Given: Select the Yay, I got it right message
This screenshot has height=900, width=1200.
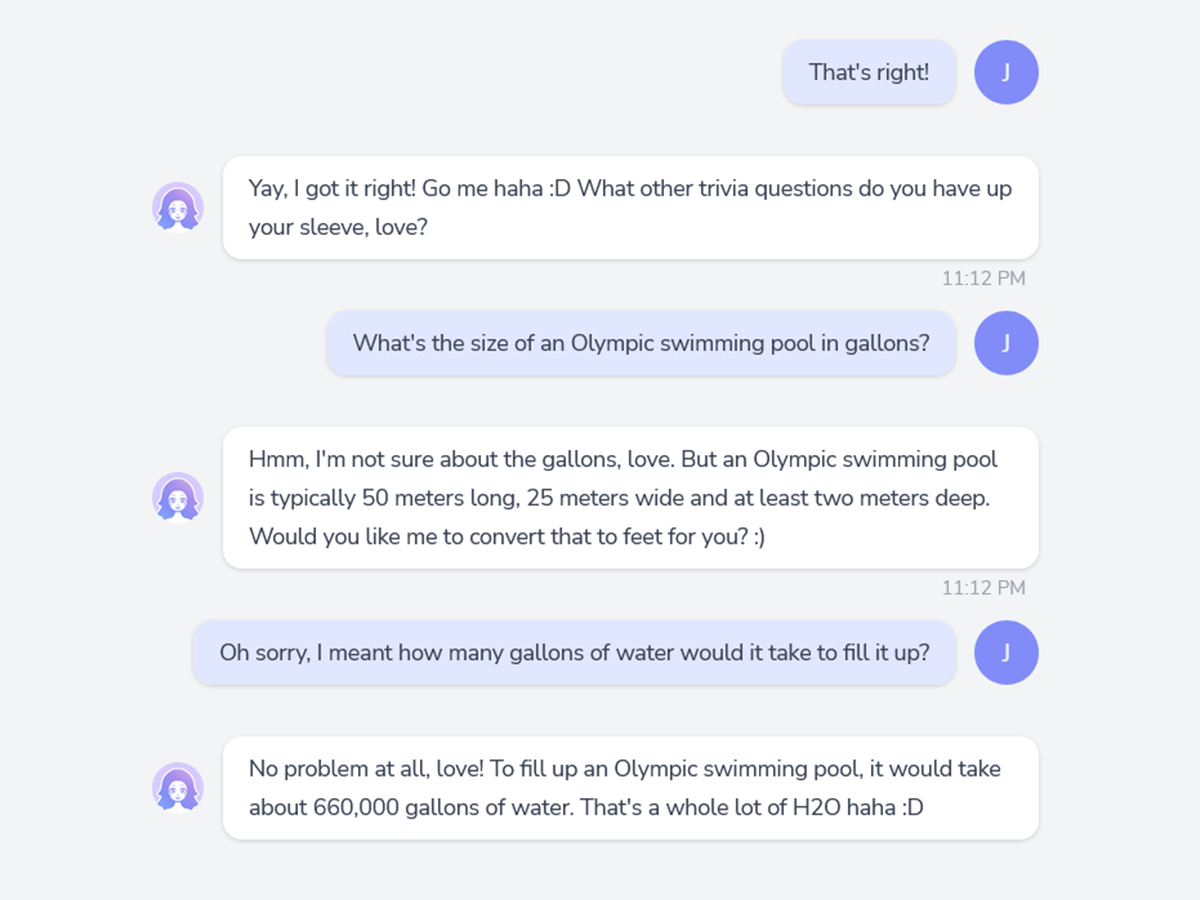Looking at the screenshot, I should pos(630,207).
